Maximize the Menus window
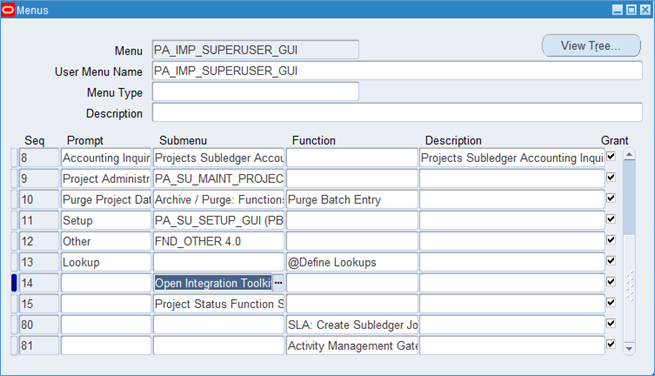Viewport: 655px width, 376px height. coord(632,10)
